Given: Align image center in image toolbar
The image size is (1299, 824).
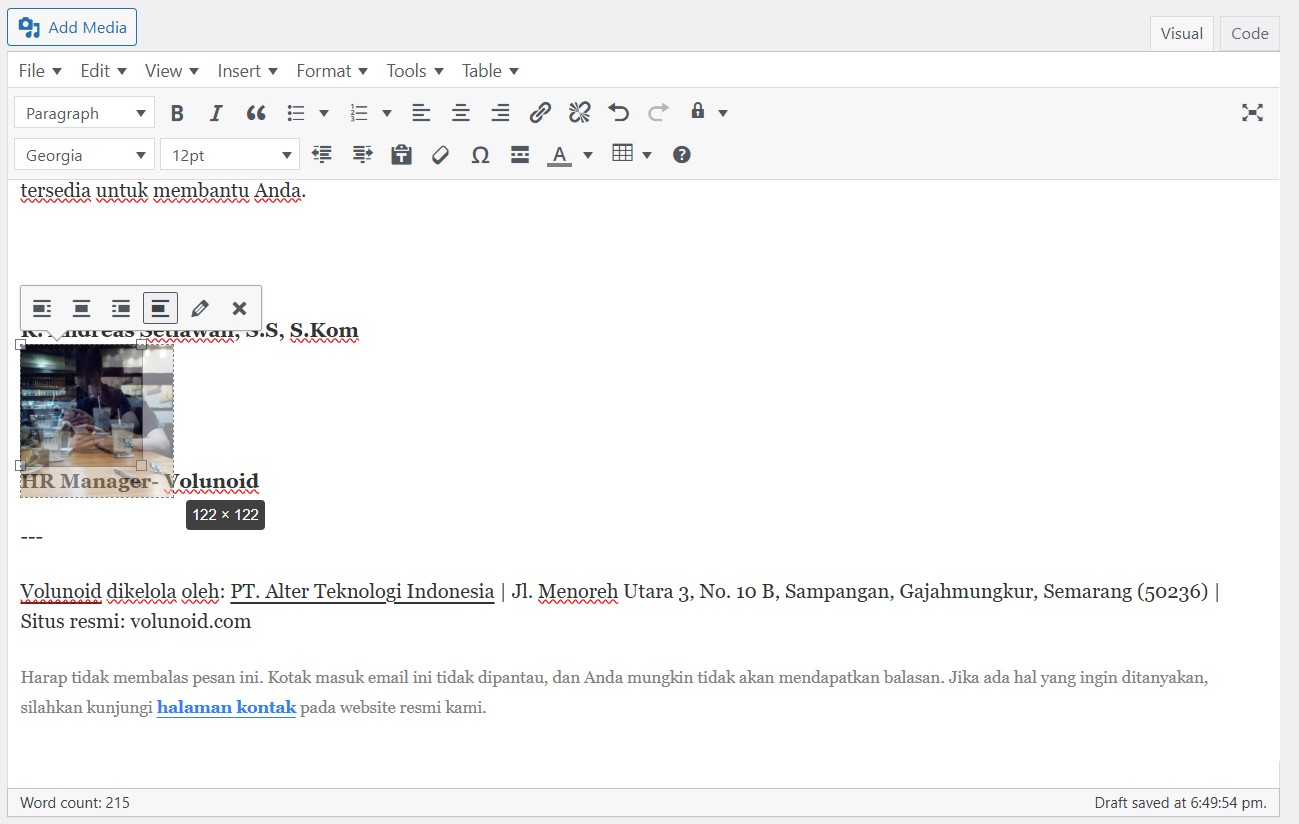Looking at the screenshot, I should [x=81, y=308].
